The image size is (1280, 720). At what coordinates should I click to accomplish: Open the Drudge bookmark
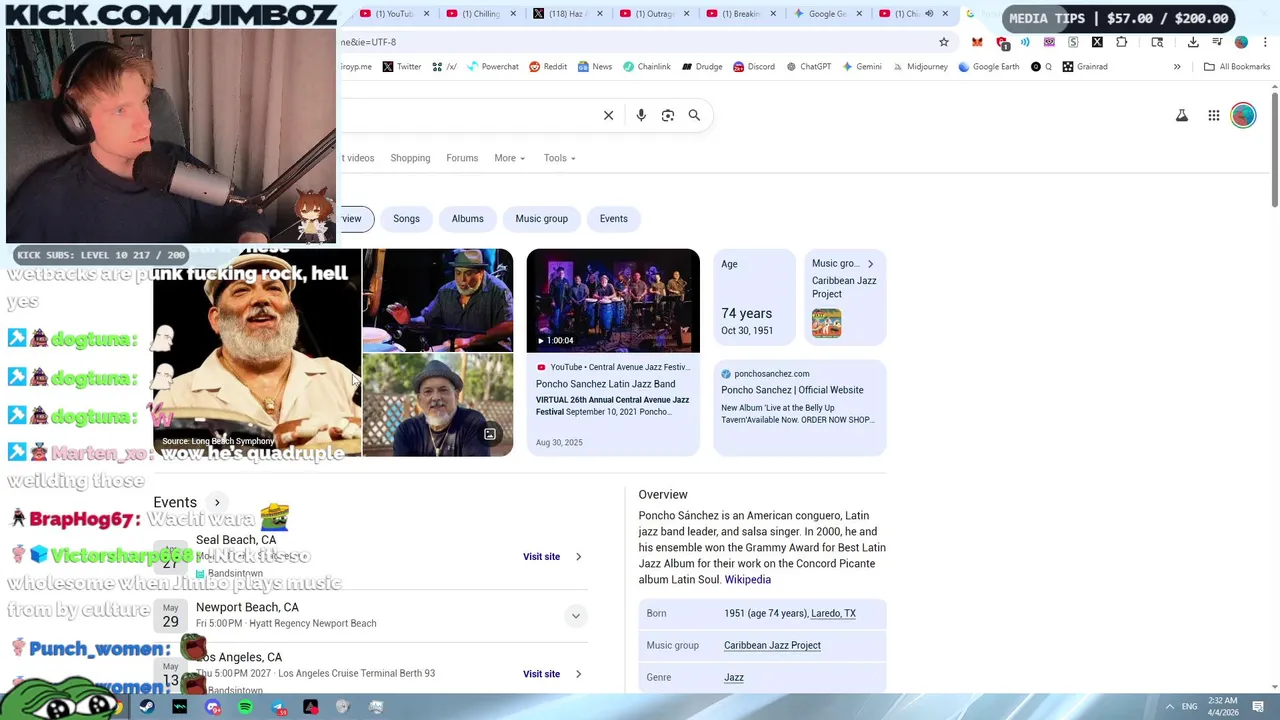[702, 67]
